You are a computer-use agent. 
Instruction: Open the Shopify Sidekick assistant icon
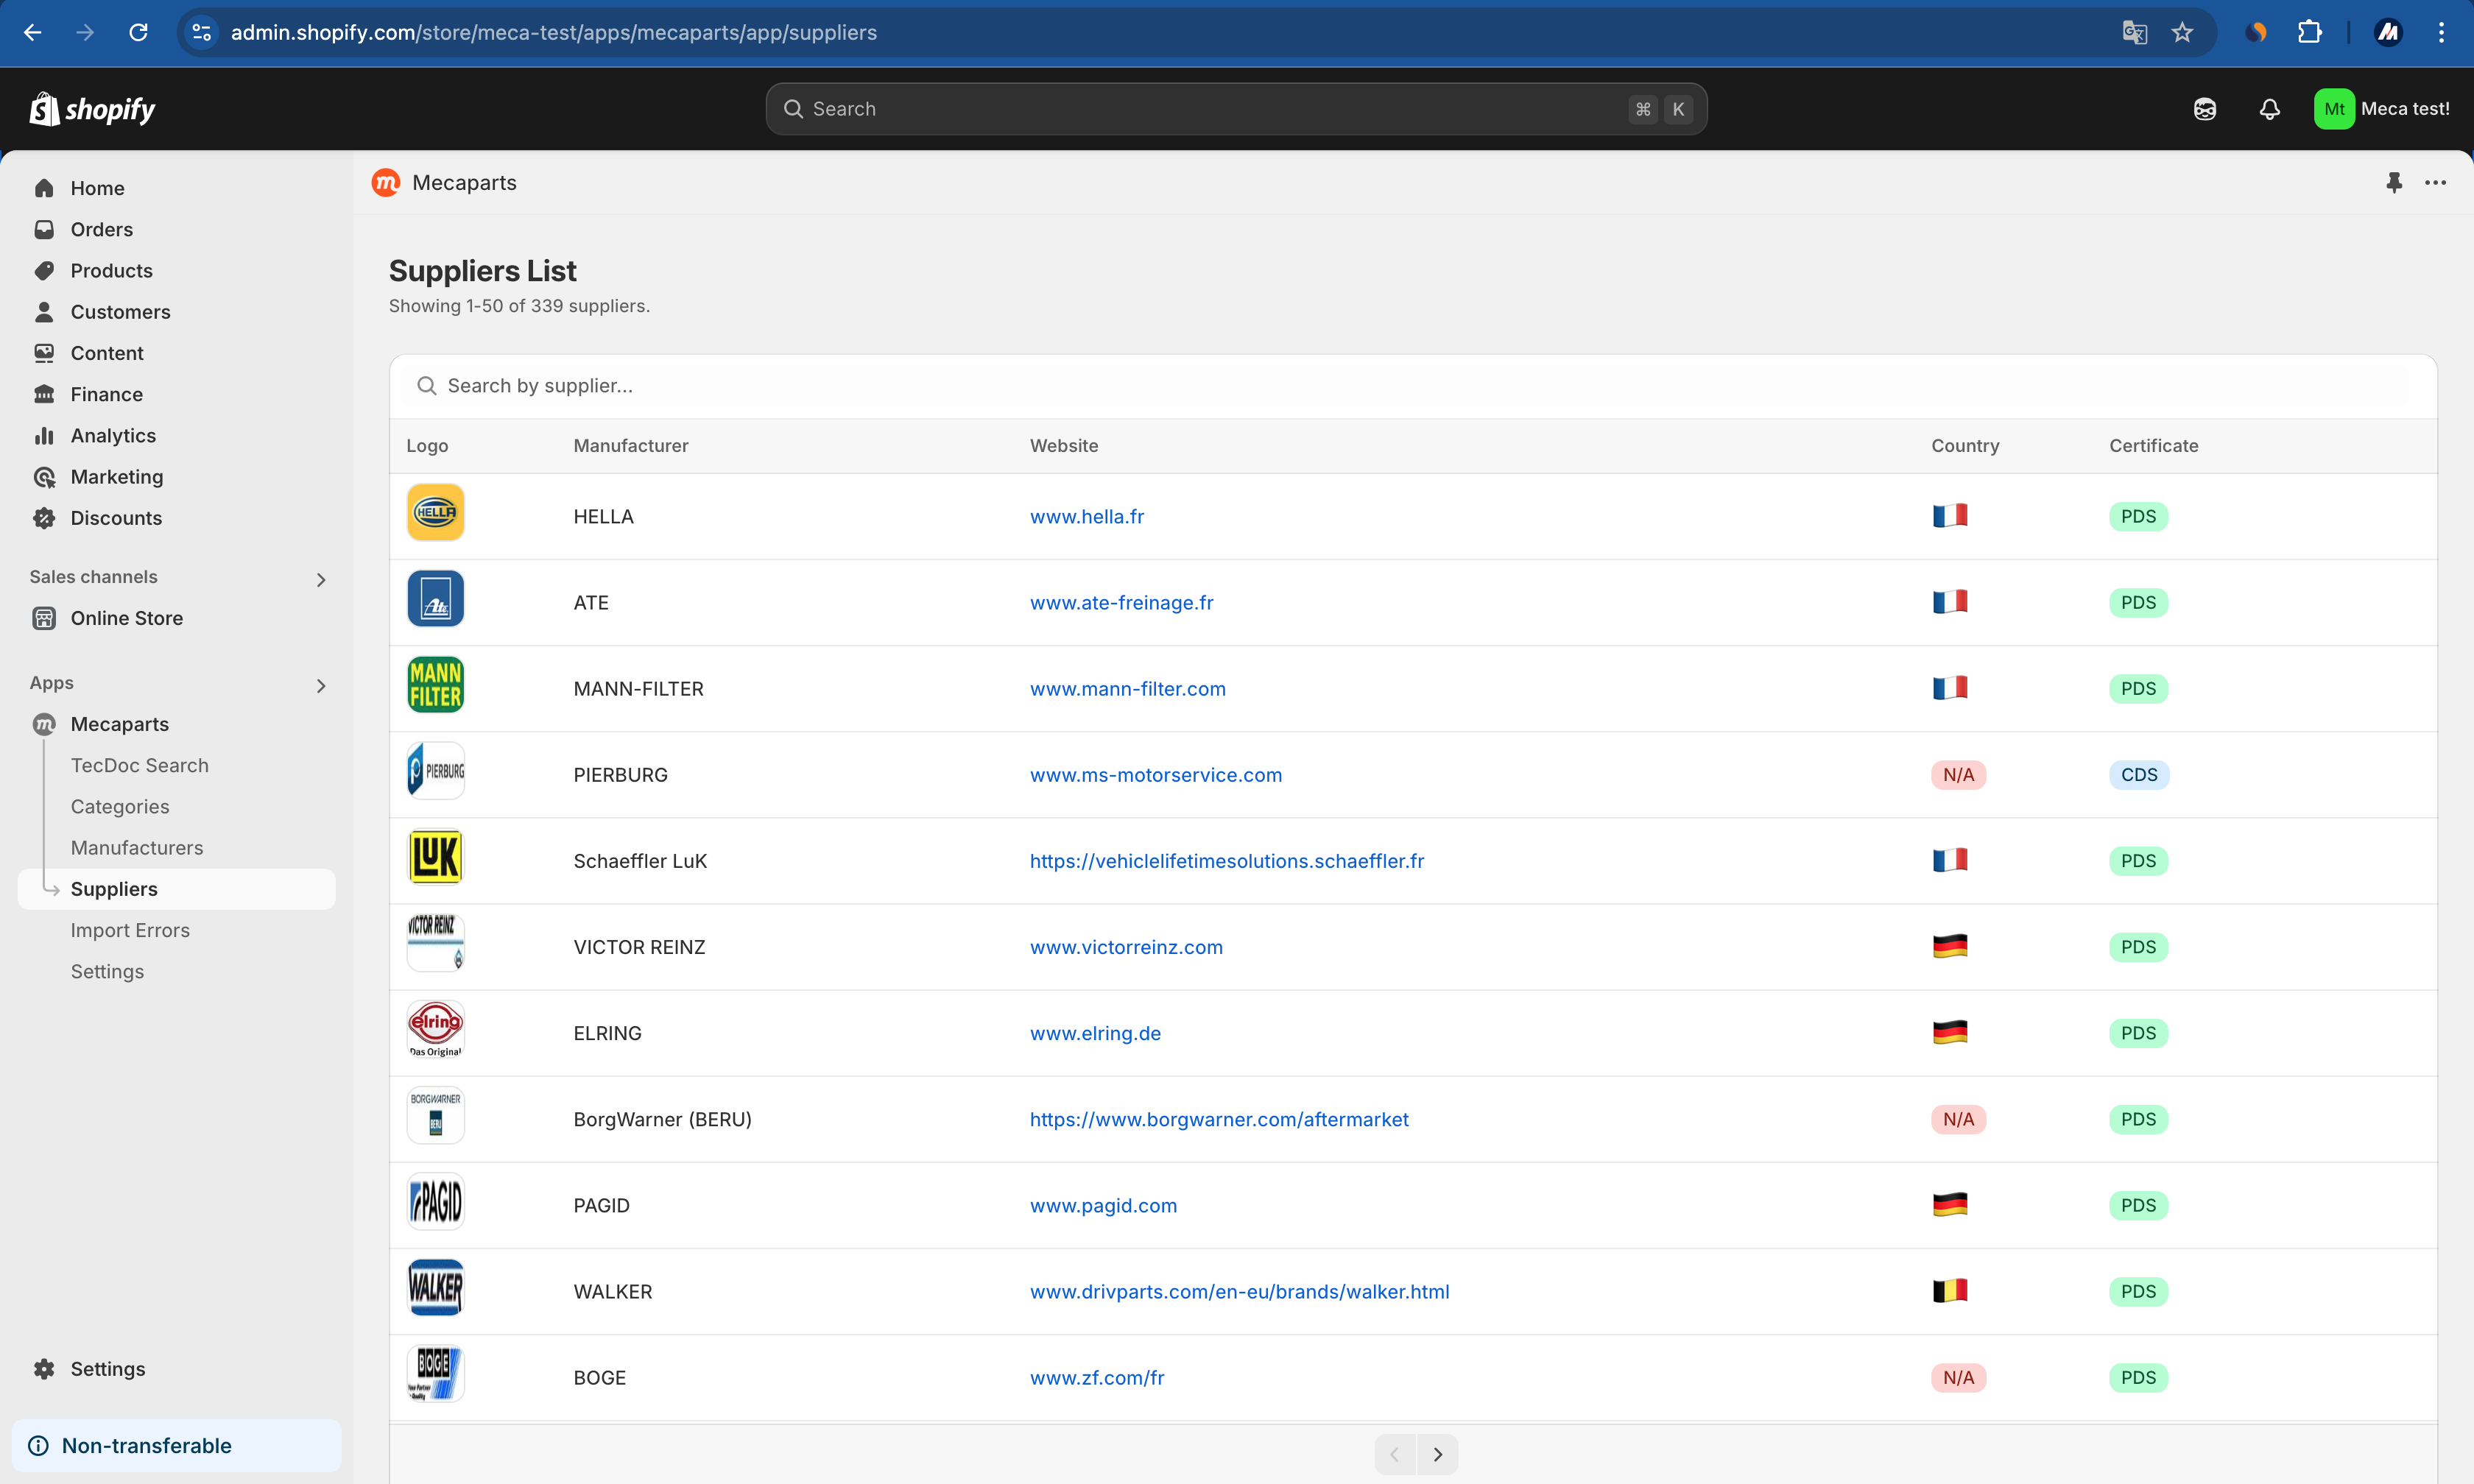[2205, 109]
